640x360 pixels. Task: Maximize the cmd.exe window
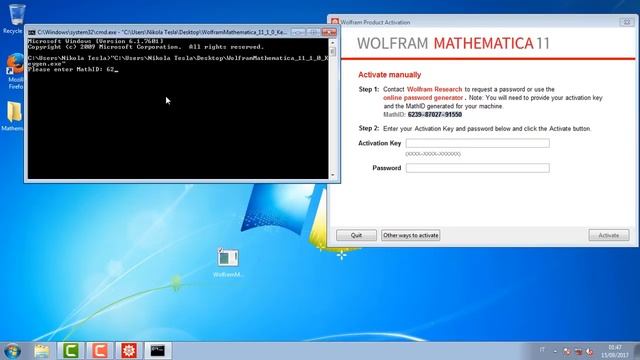313,32
